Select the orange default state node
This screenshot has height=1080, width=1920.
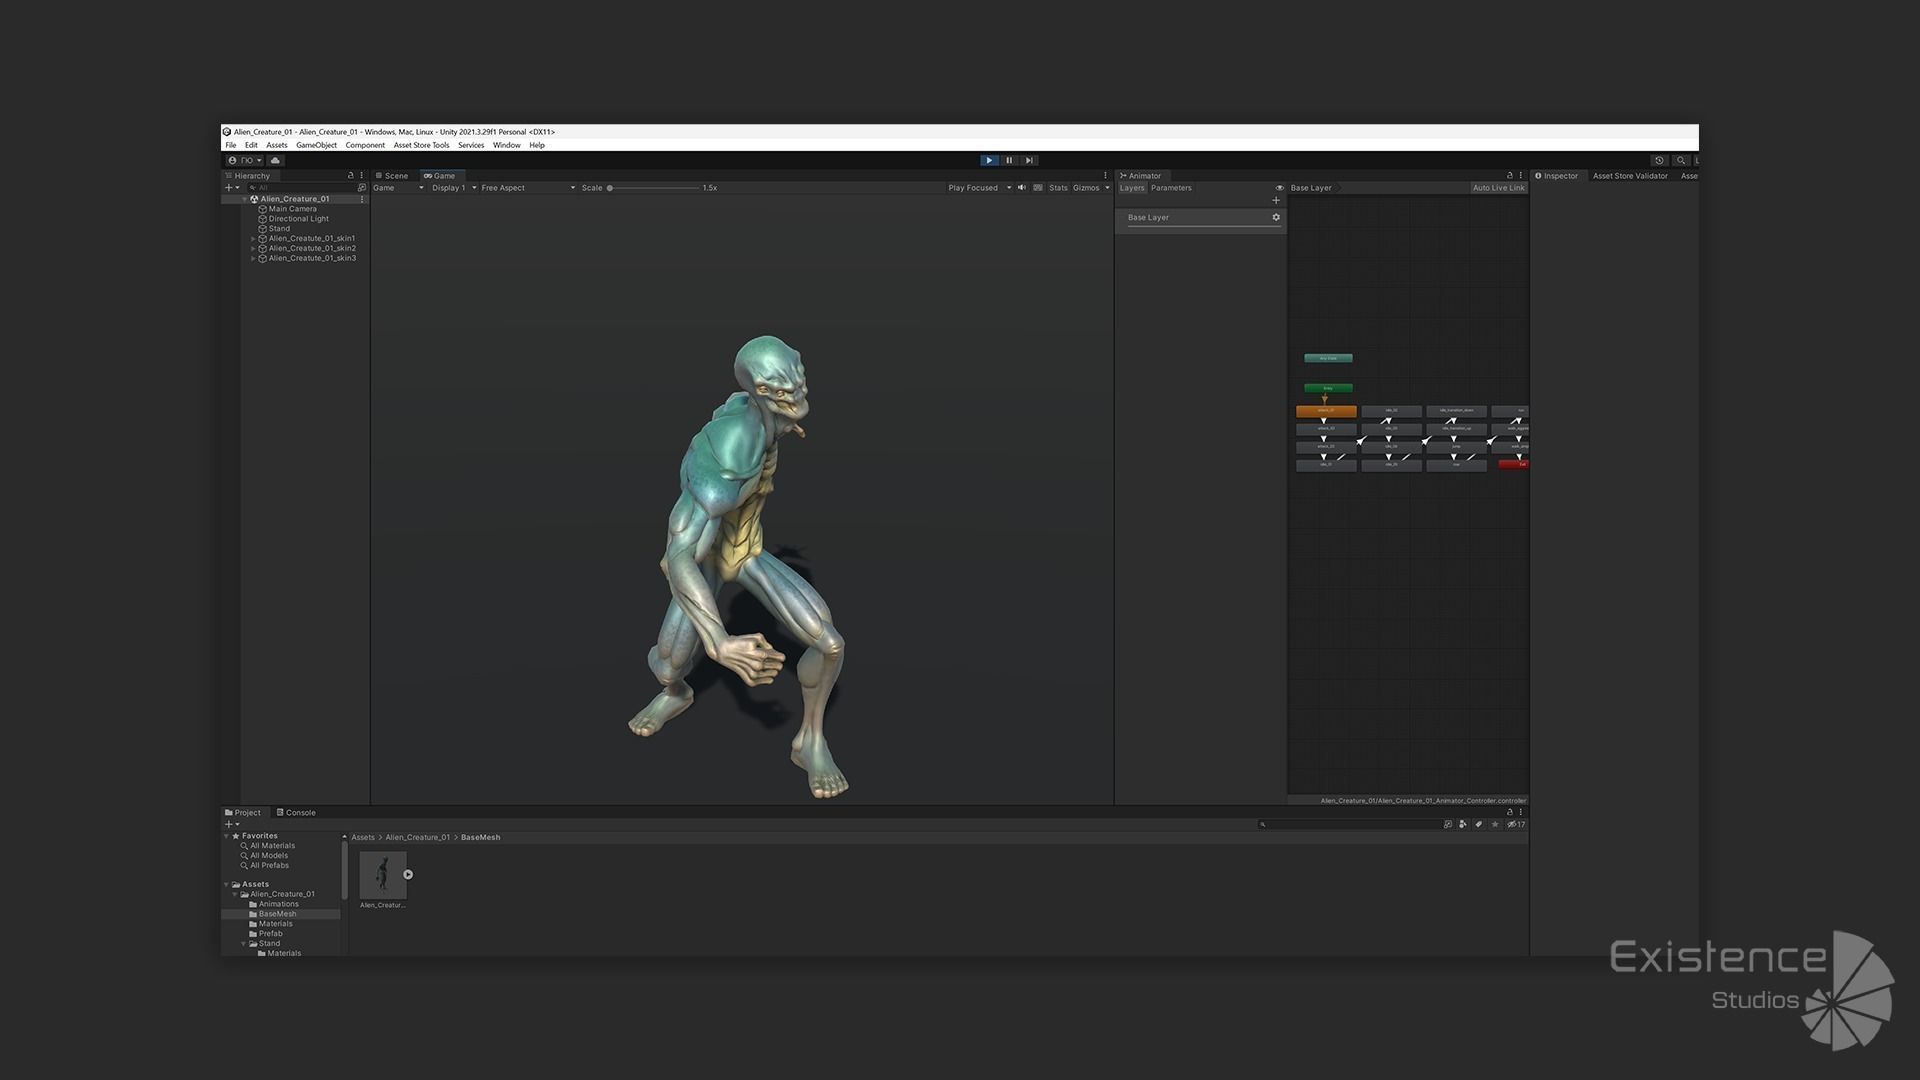pos(1326,411)
